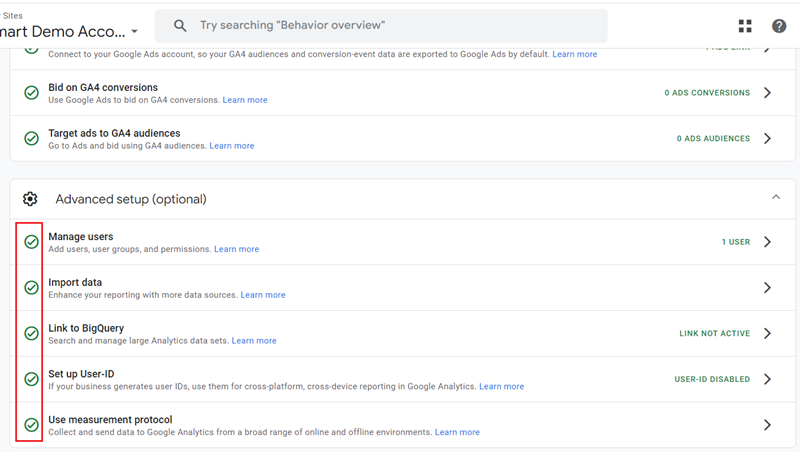Open Manage users row arrow
The image size is (800, 452).
pyautogui.click(x=767, y=242)
